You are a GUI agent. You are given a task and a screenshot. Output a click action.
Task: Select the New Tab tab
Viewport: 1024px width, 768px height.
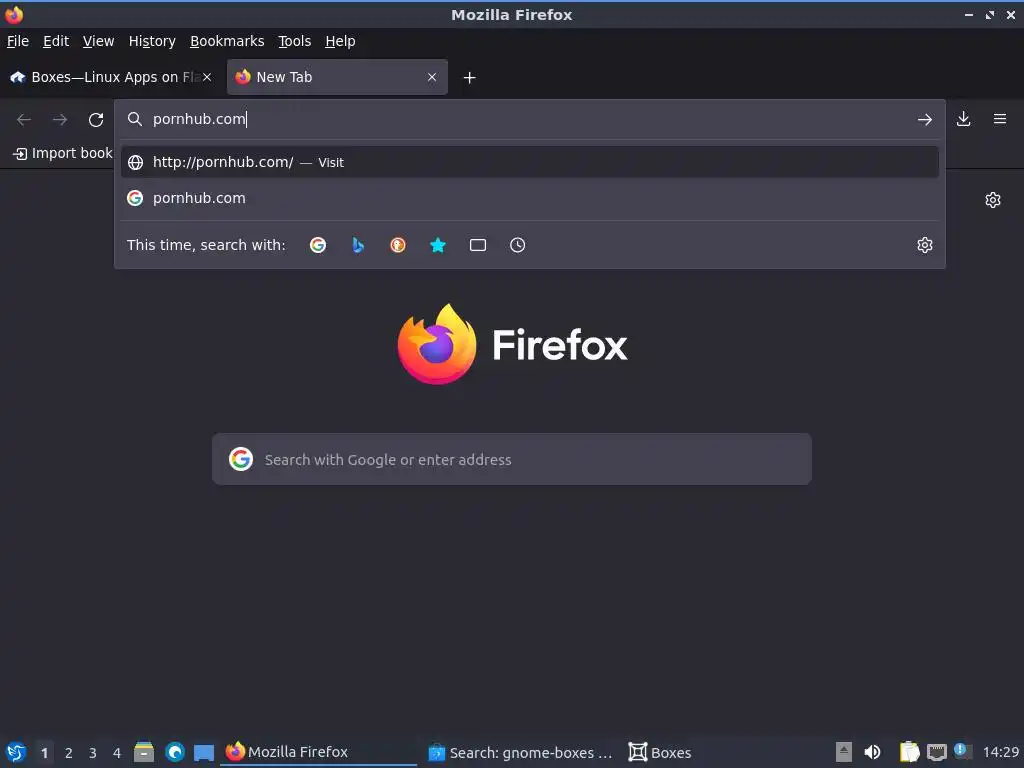tap(337, 77)
